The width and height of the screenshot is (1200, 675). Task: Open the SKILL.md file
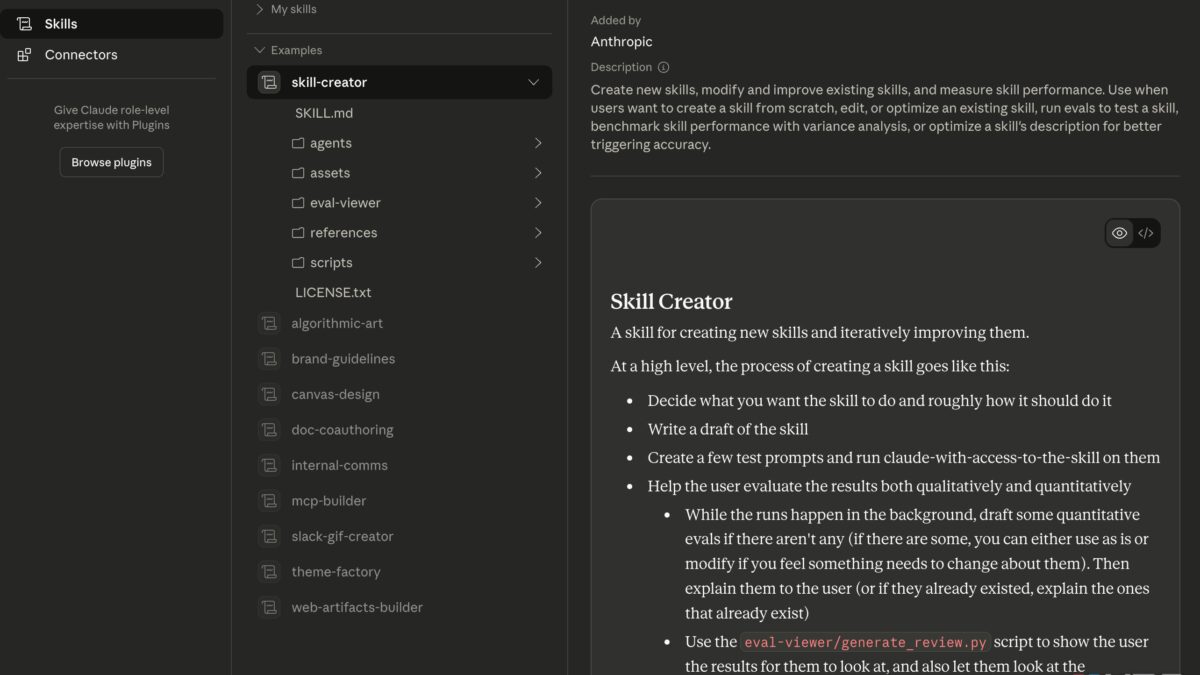point(324,113)
